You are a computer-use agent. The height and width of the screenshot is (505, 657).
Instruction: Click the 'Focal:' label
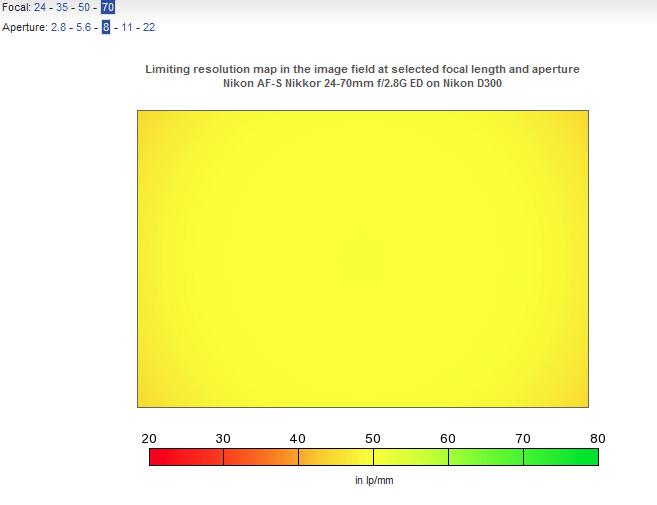[x=16, y=7]
